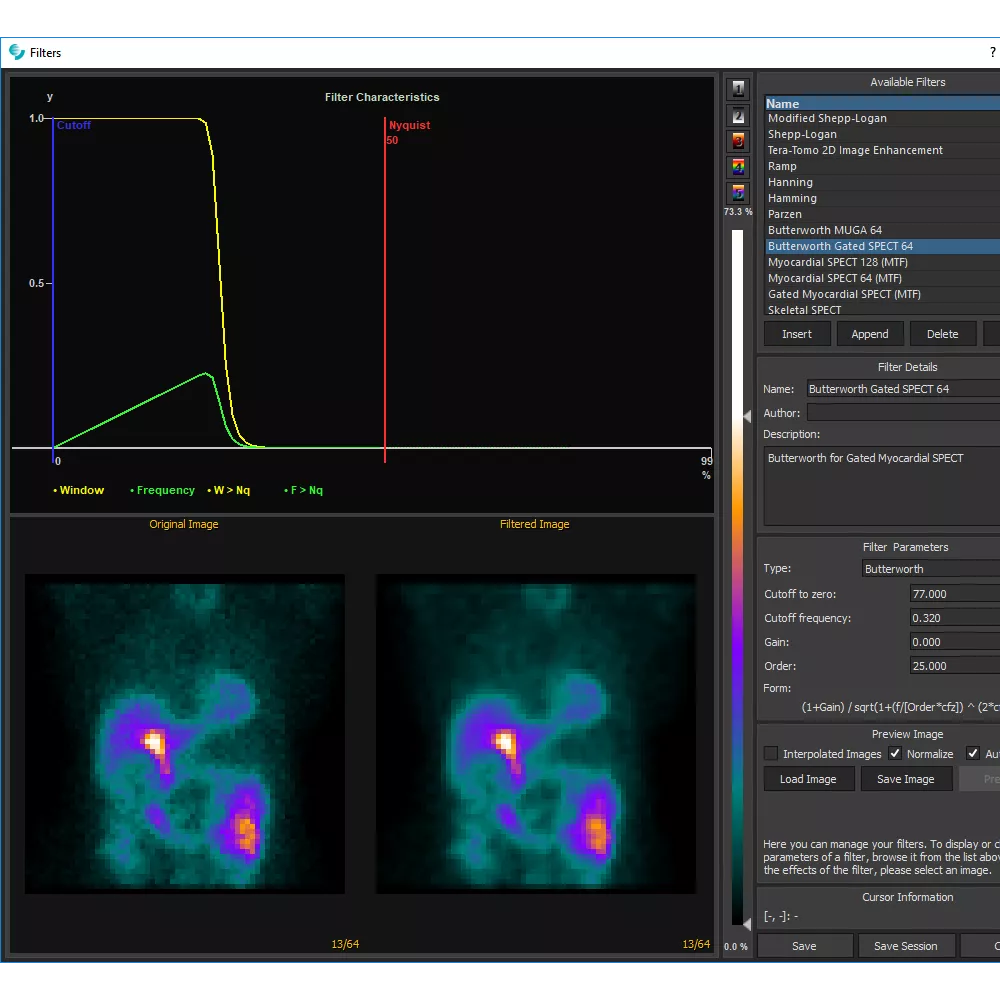
Task: Click Save Image button
Action: pyautogui.click(x=906, y=779)
